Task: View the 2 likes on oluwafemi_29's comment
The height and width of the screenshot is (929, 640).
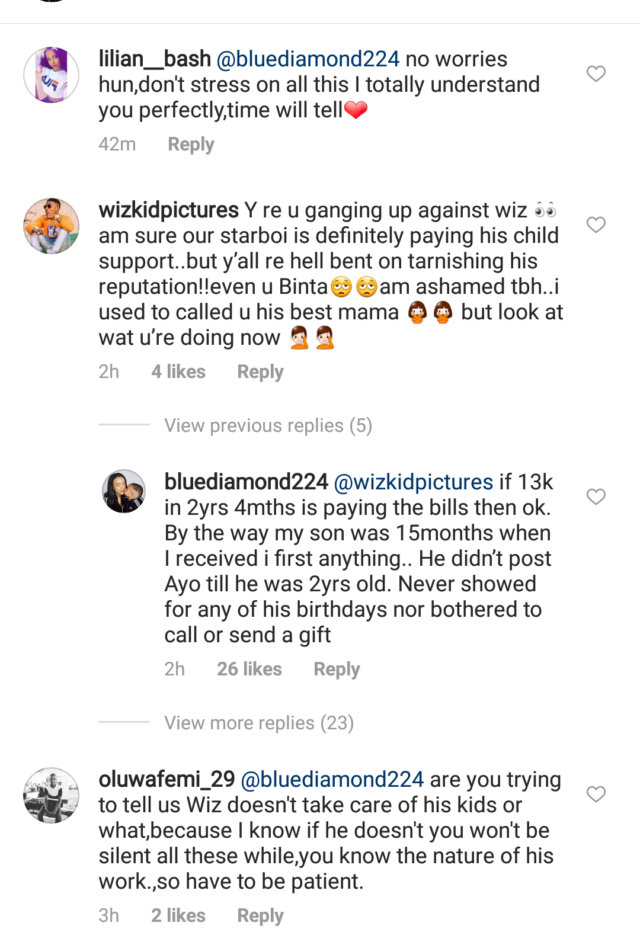Action: [x=178, y=916]
